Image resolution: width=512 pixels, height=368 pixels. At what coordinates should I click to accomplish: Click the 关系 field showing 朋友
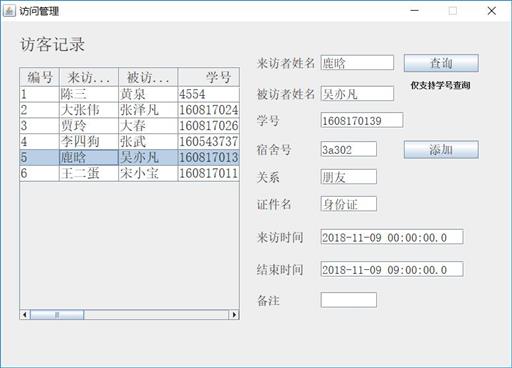[349, 177]
